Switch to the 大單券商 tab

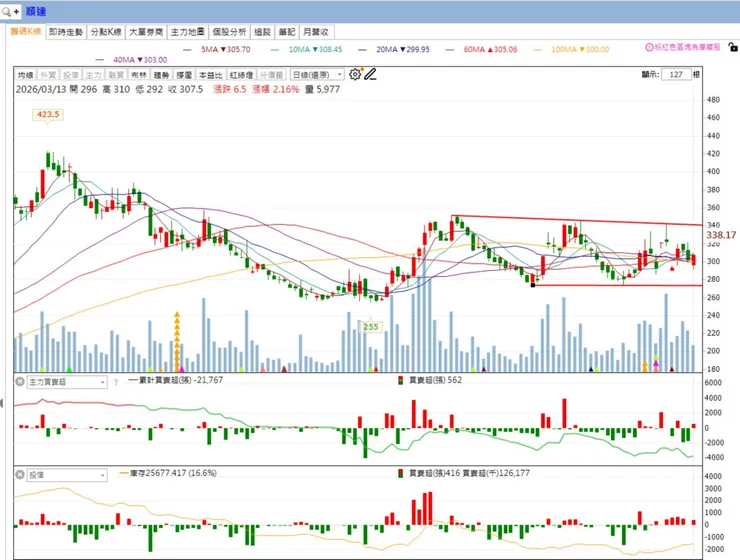[146, 32]
